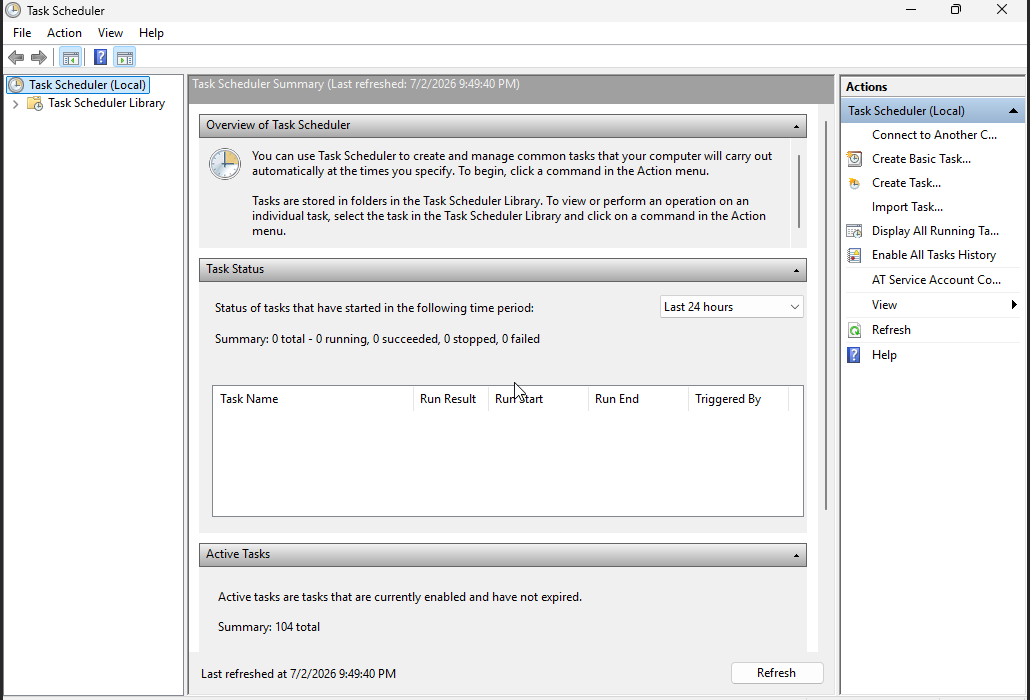
Task: Open the Last 24 hours dropdown
Action: (x=732, y=307)
